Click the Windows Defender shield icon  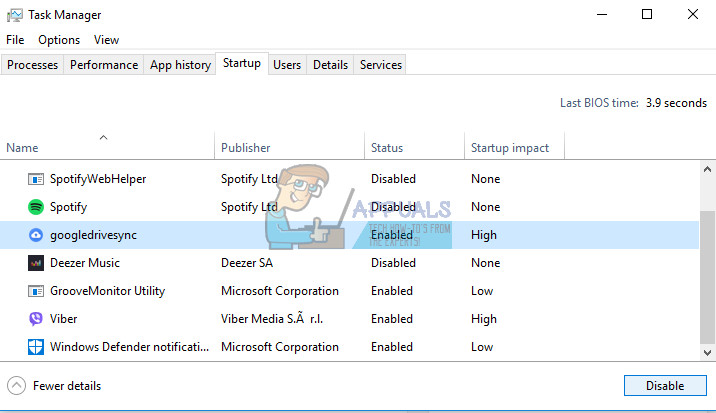[x=35, y=347]
